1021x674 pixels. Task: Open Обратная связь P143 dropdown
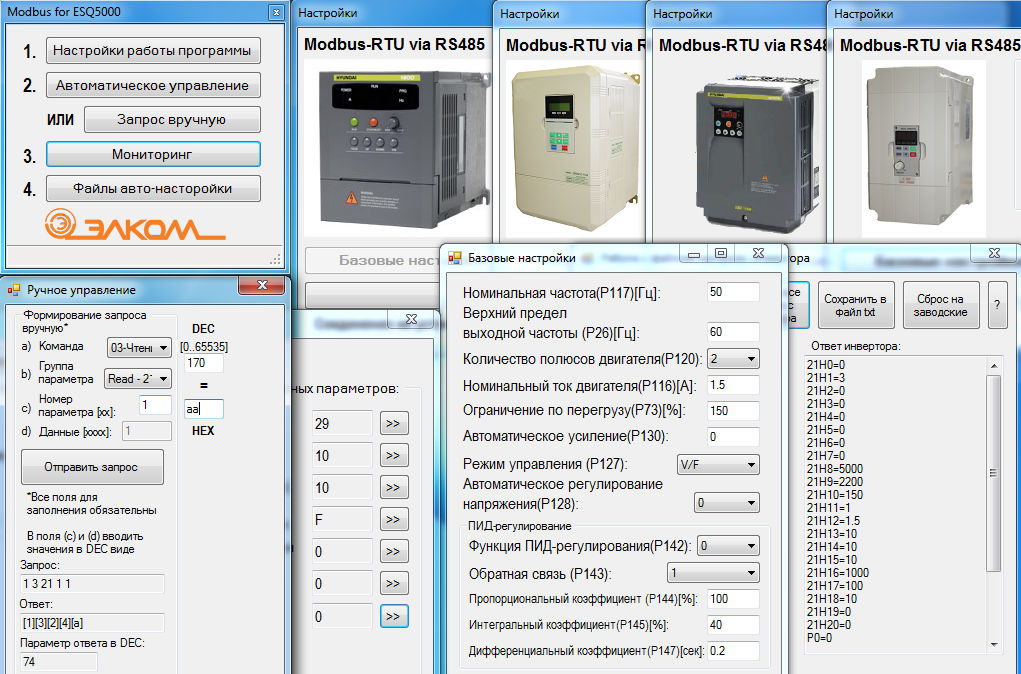pyautogui.click(x=714, y=573)
